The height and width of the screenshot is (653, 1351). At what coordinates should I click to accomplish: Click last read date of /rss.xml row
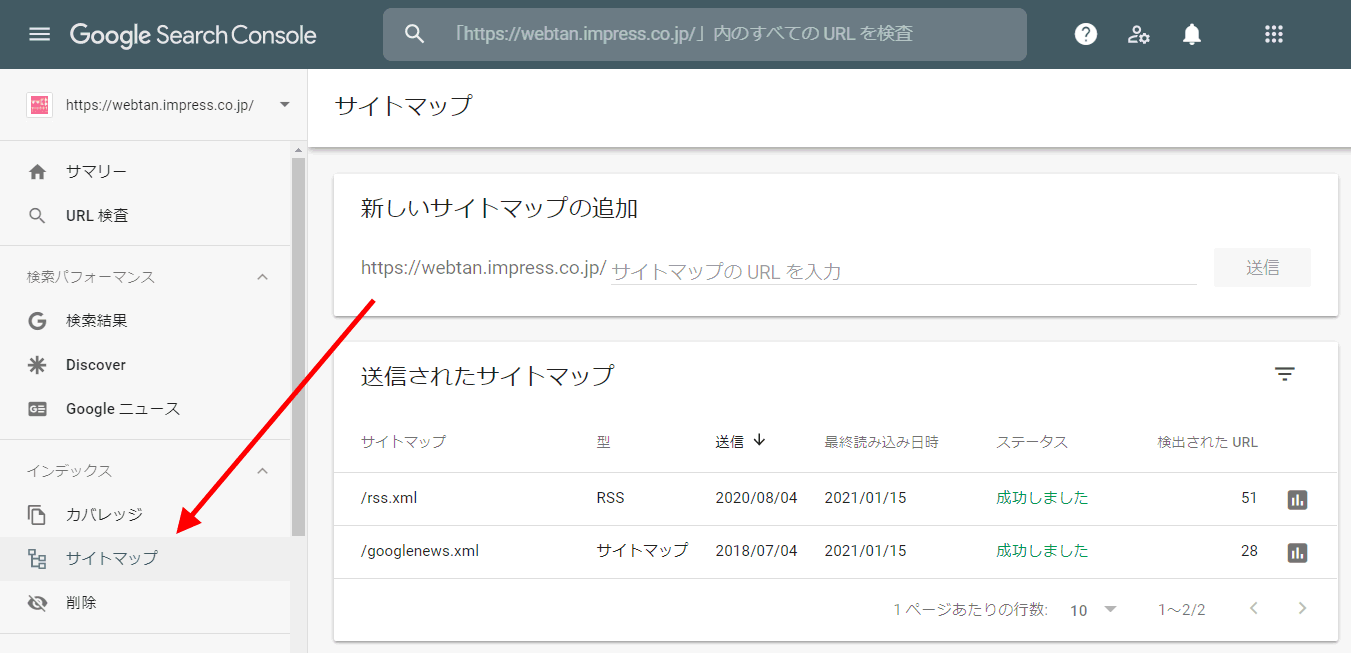click(x=865, y=498)
